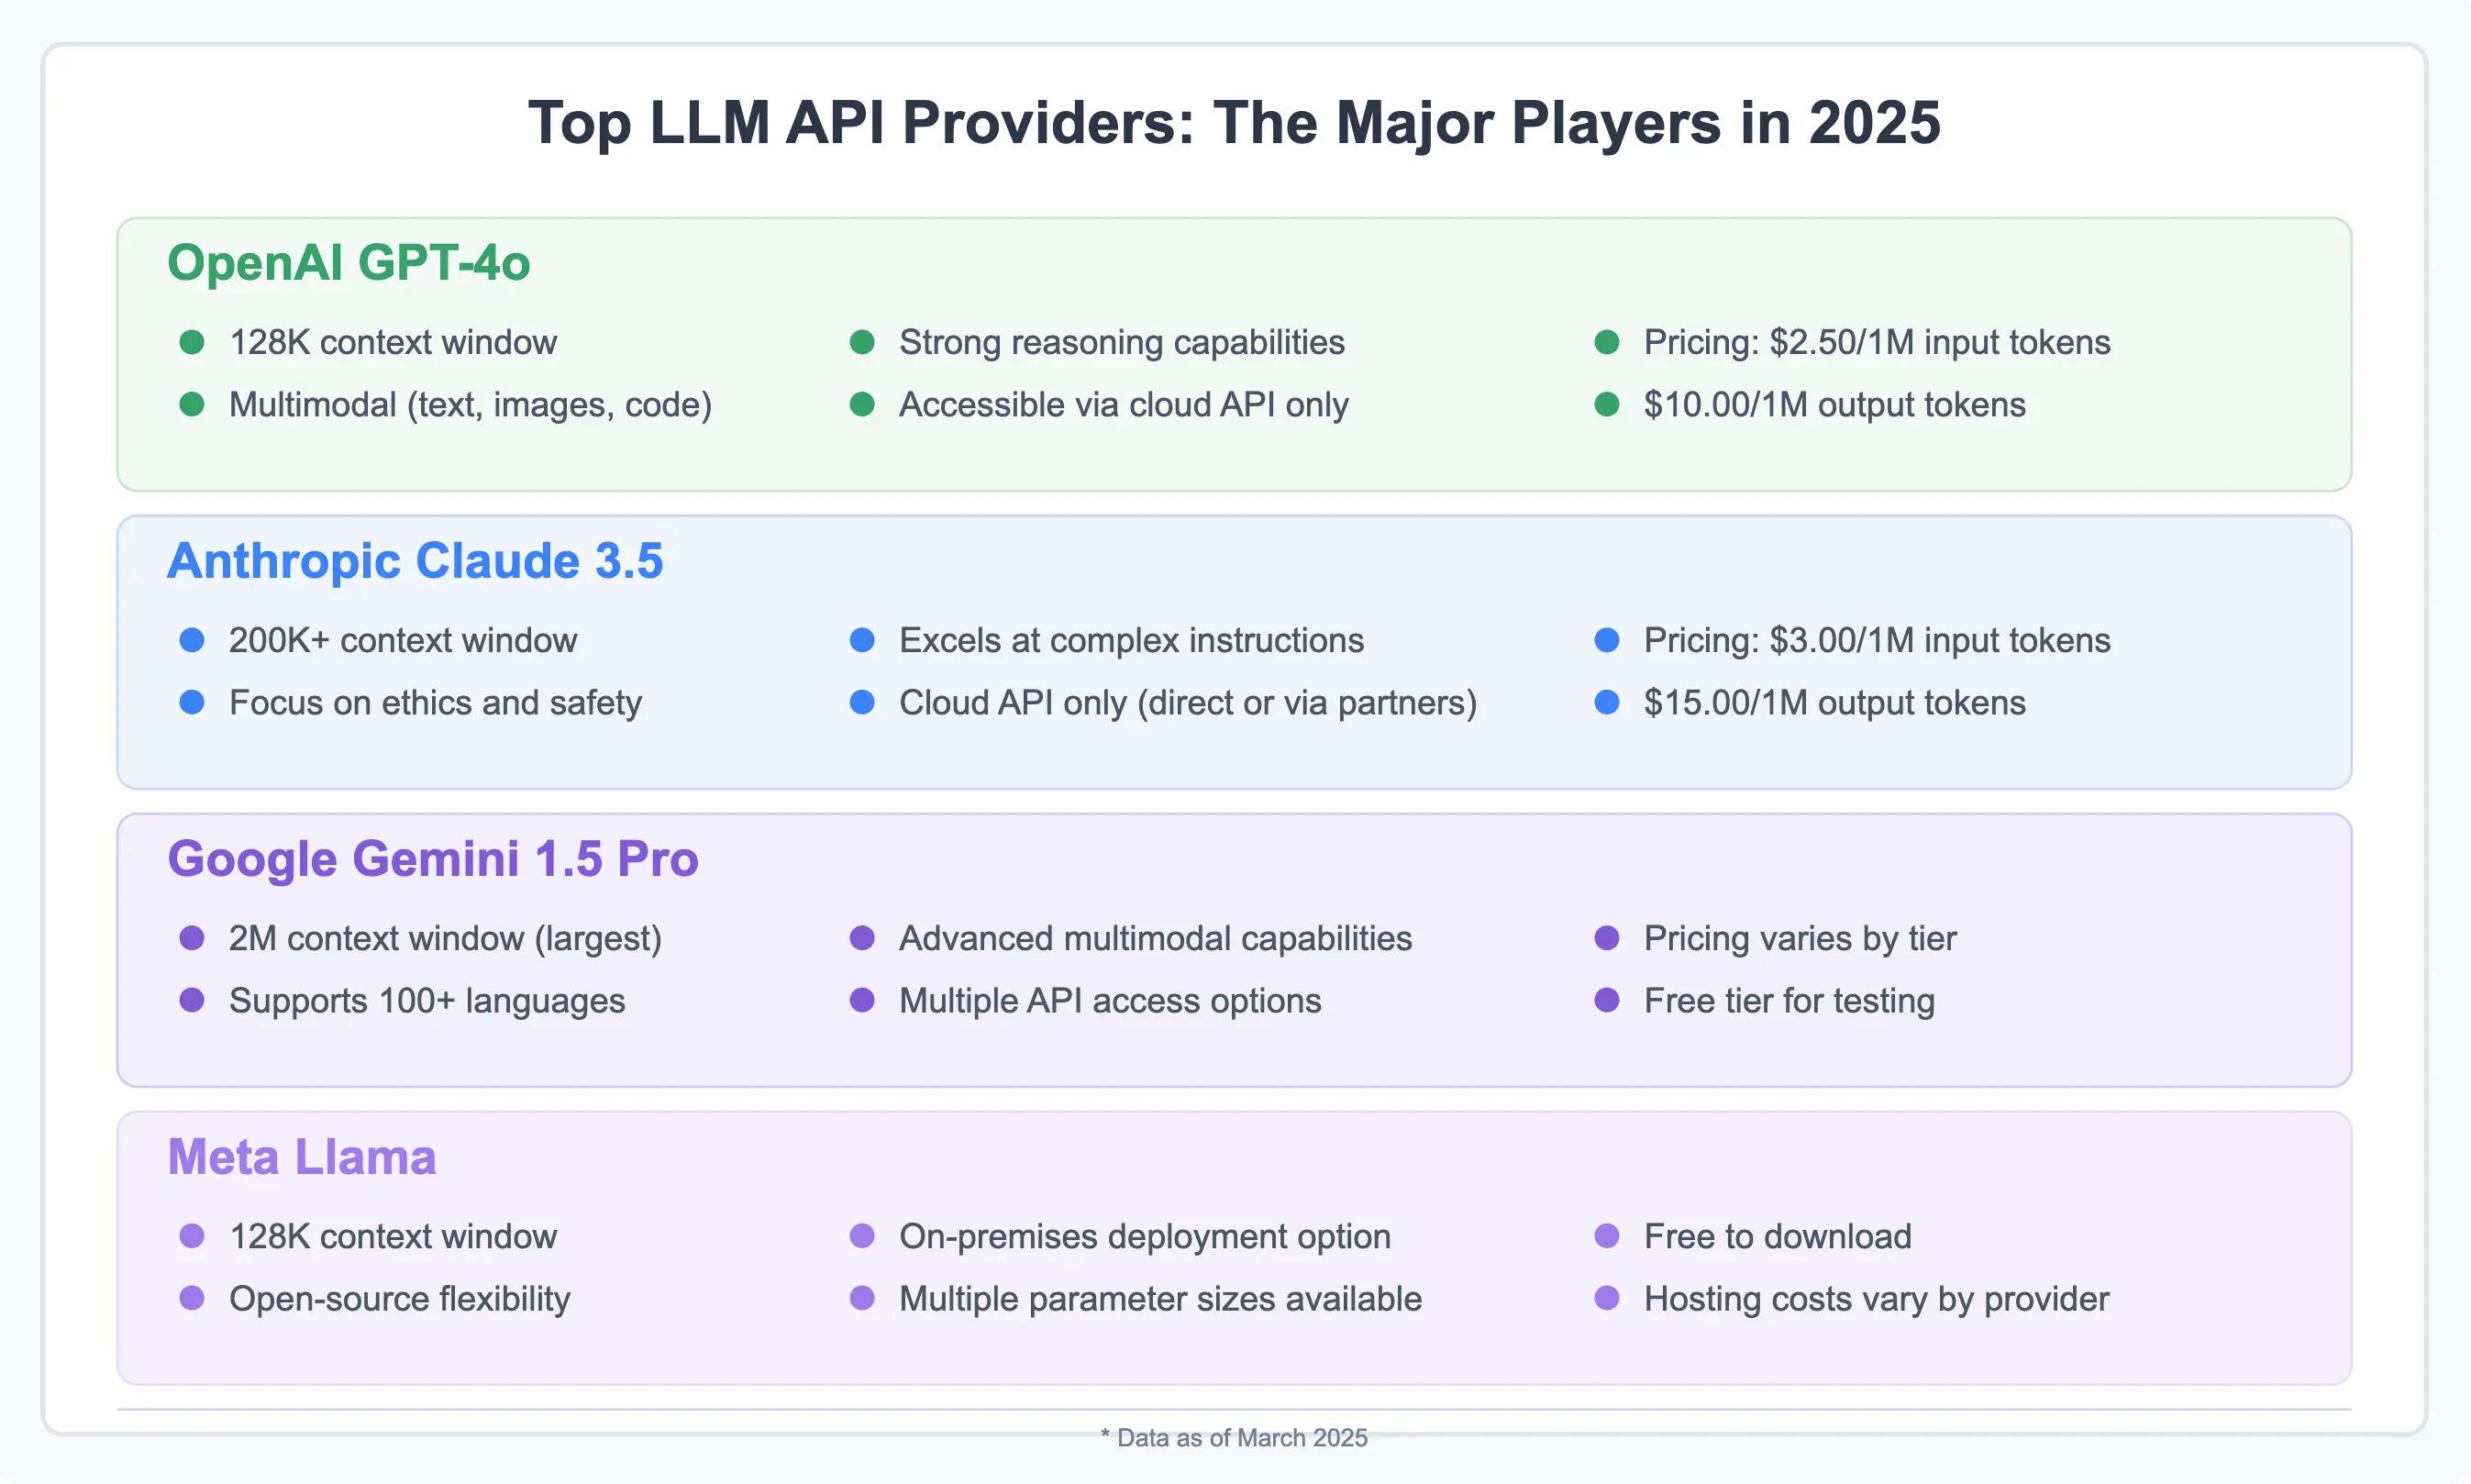Click "Pricing varies by tier" text
The width and height of the screenshot is (2471, 1484).
click(x=1800, y=938)
